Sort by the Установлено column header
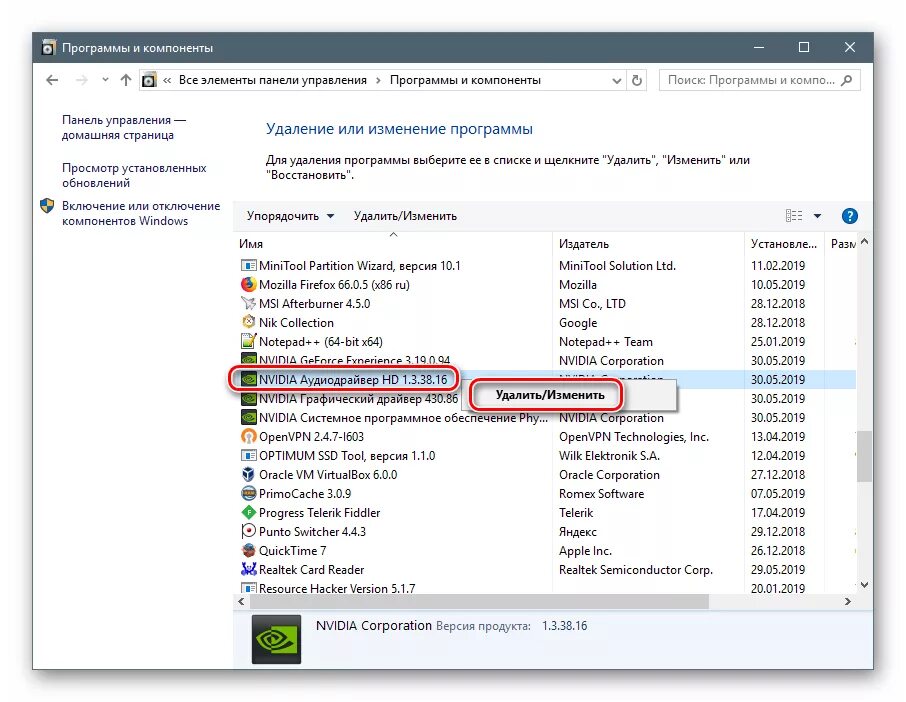Viewport: 906px width, 702px height. (x=784, y=244)
